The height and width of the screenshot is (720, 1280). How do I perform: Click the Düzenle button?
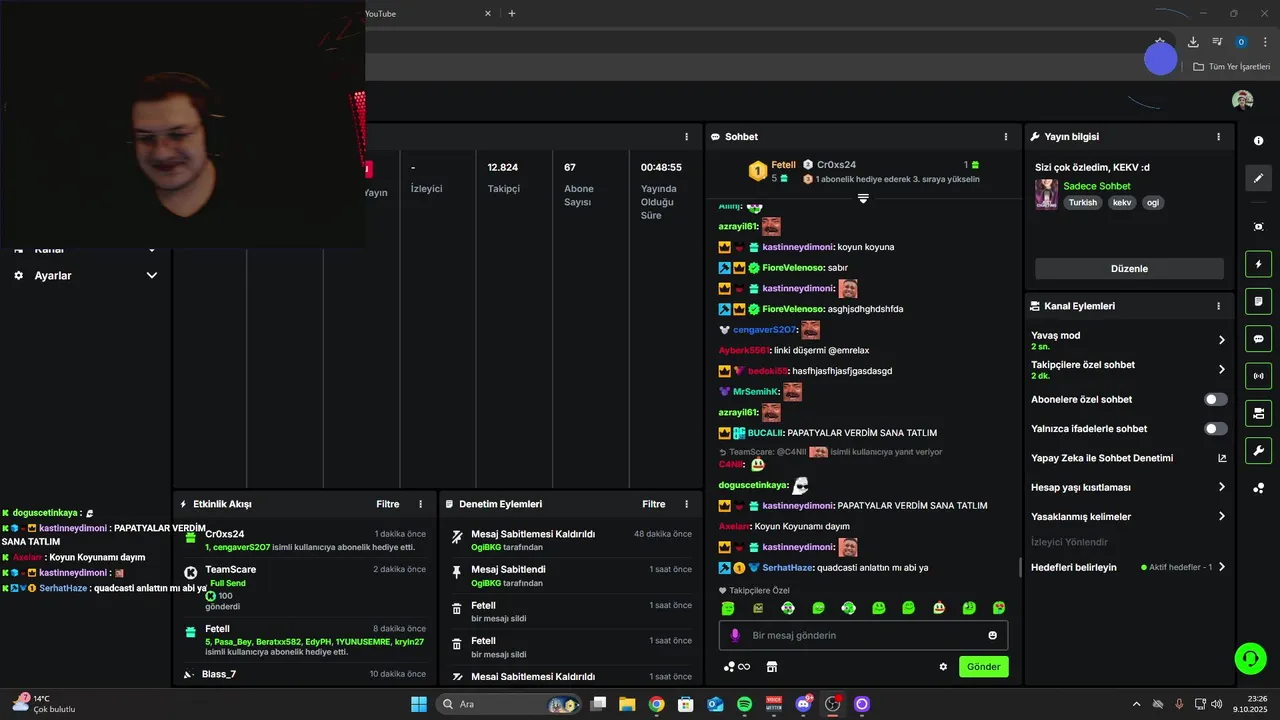click(1129, 269)
